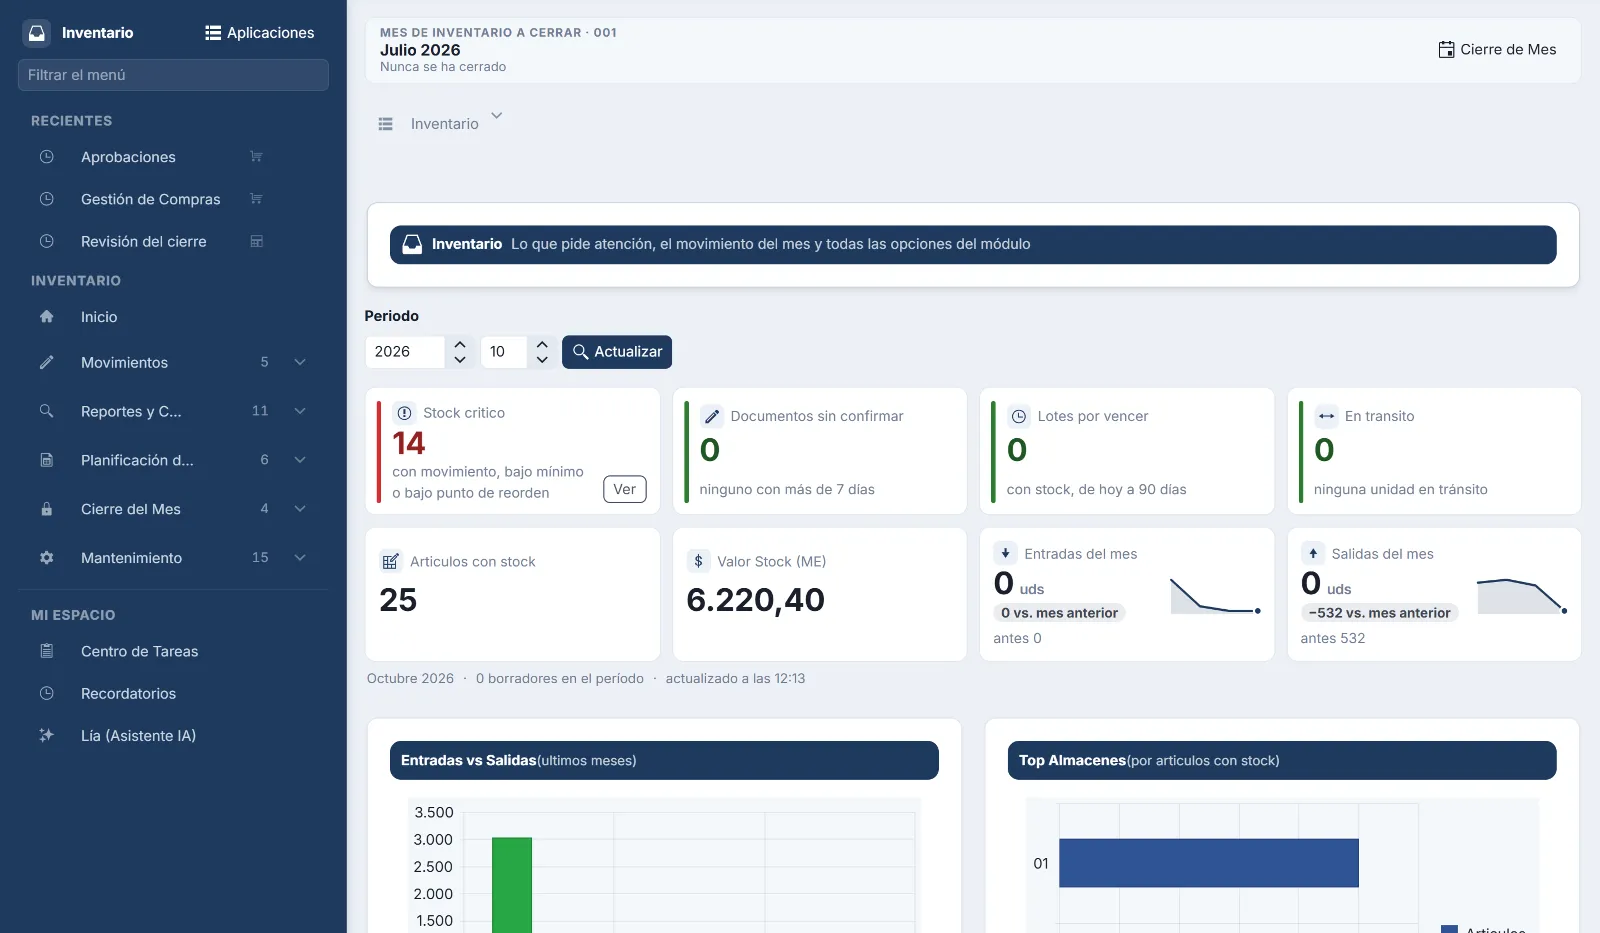Click the clock icon next to Revisión del cierre

click(x=46, y=241)
